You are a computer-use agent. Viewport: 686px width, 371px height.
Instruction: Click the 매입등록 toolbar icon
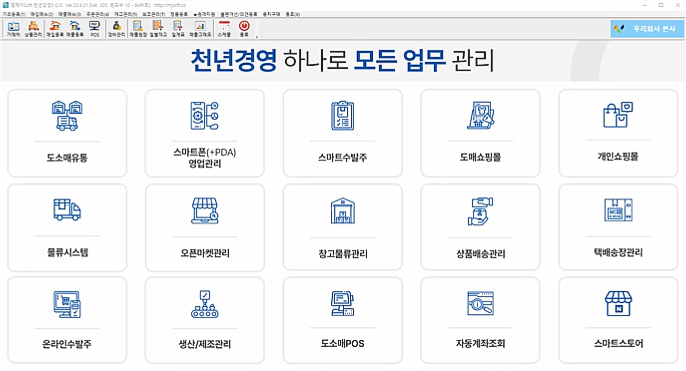pos(55,28)
